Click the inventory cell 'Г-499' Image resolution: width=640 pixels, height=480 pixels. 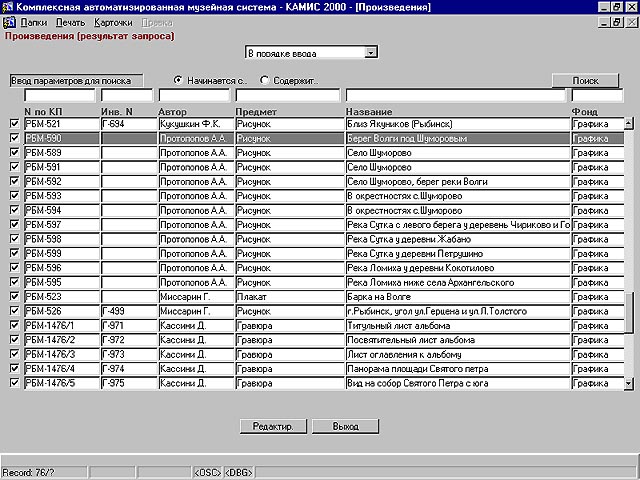129,311
